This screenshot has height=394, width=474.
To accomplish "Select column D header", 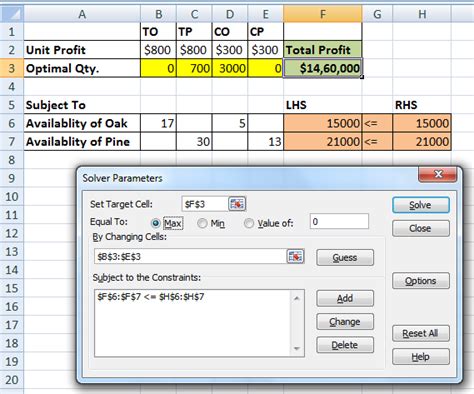I will tap(230, 14).
